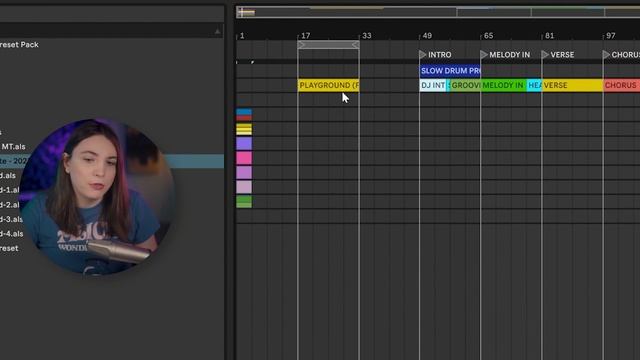This screenshot has height=360, width=640.
Task: Select the cyan HEA clip
Action: 534,85
